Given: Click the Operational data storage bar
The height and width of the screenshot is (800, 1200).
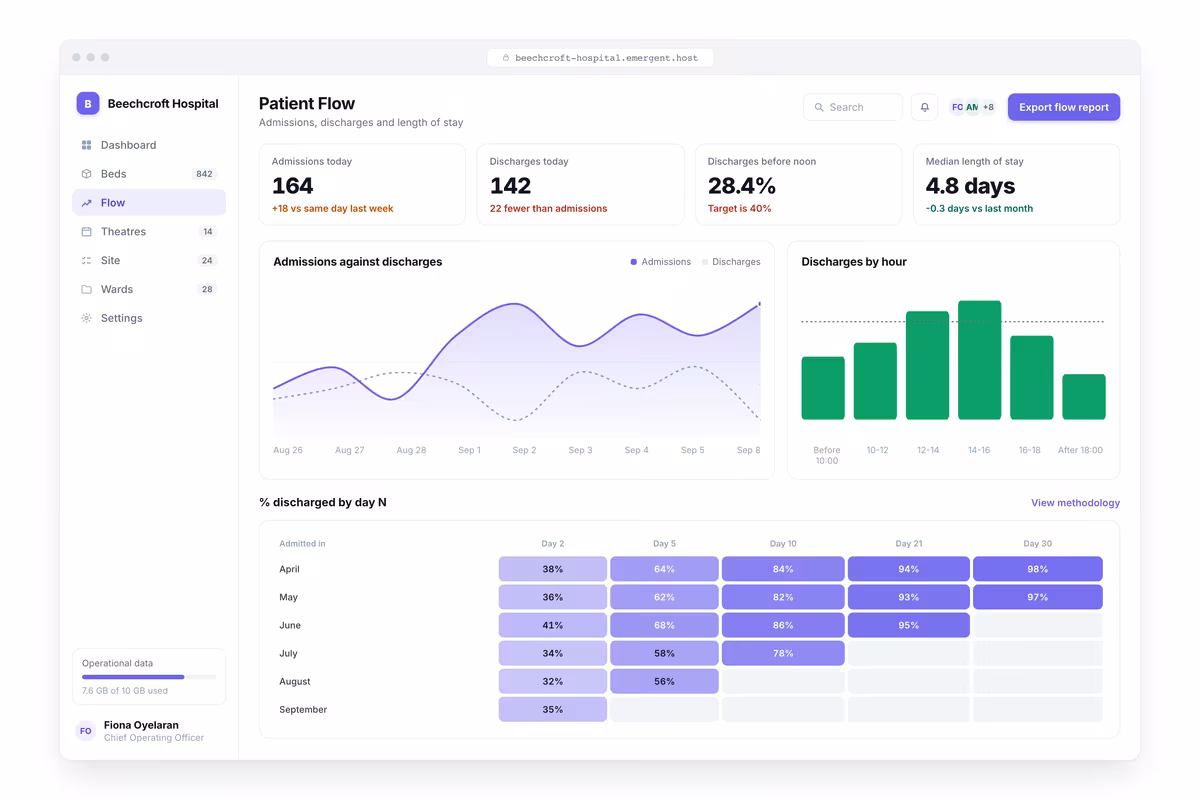Looking at the screenshot, I should point(149,677).
